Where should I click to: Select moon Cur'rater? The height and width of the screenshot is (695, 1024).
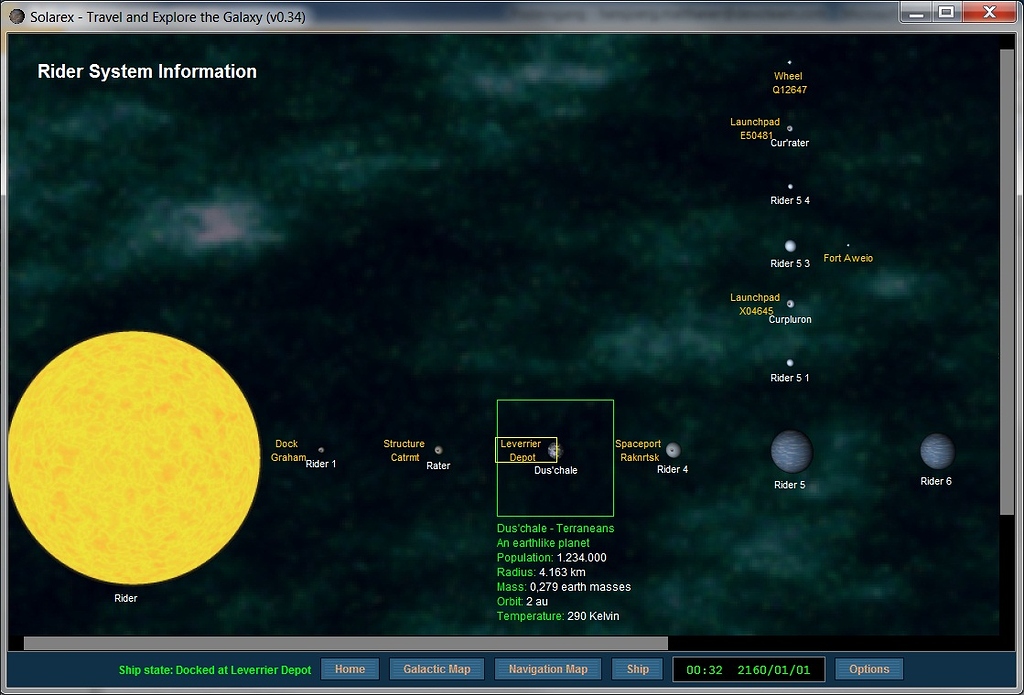coord(789,129)
